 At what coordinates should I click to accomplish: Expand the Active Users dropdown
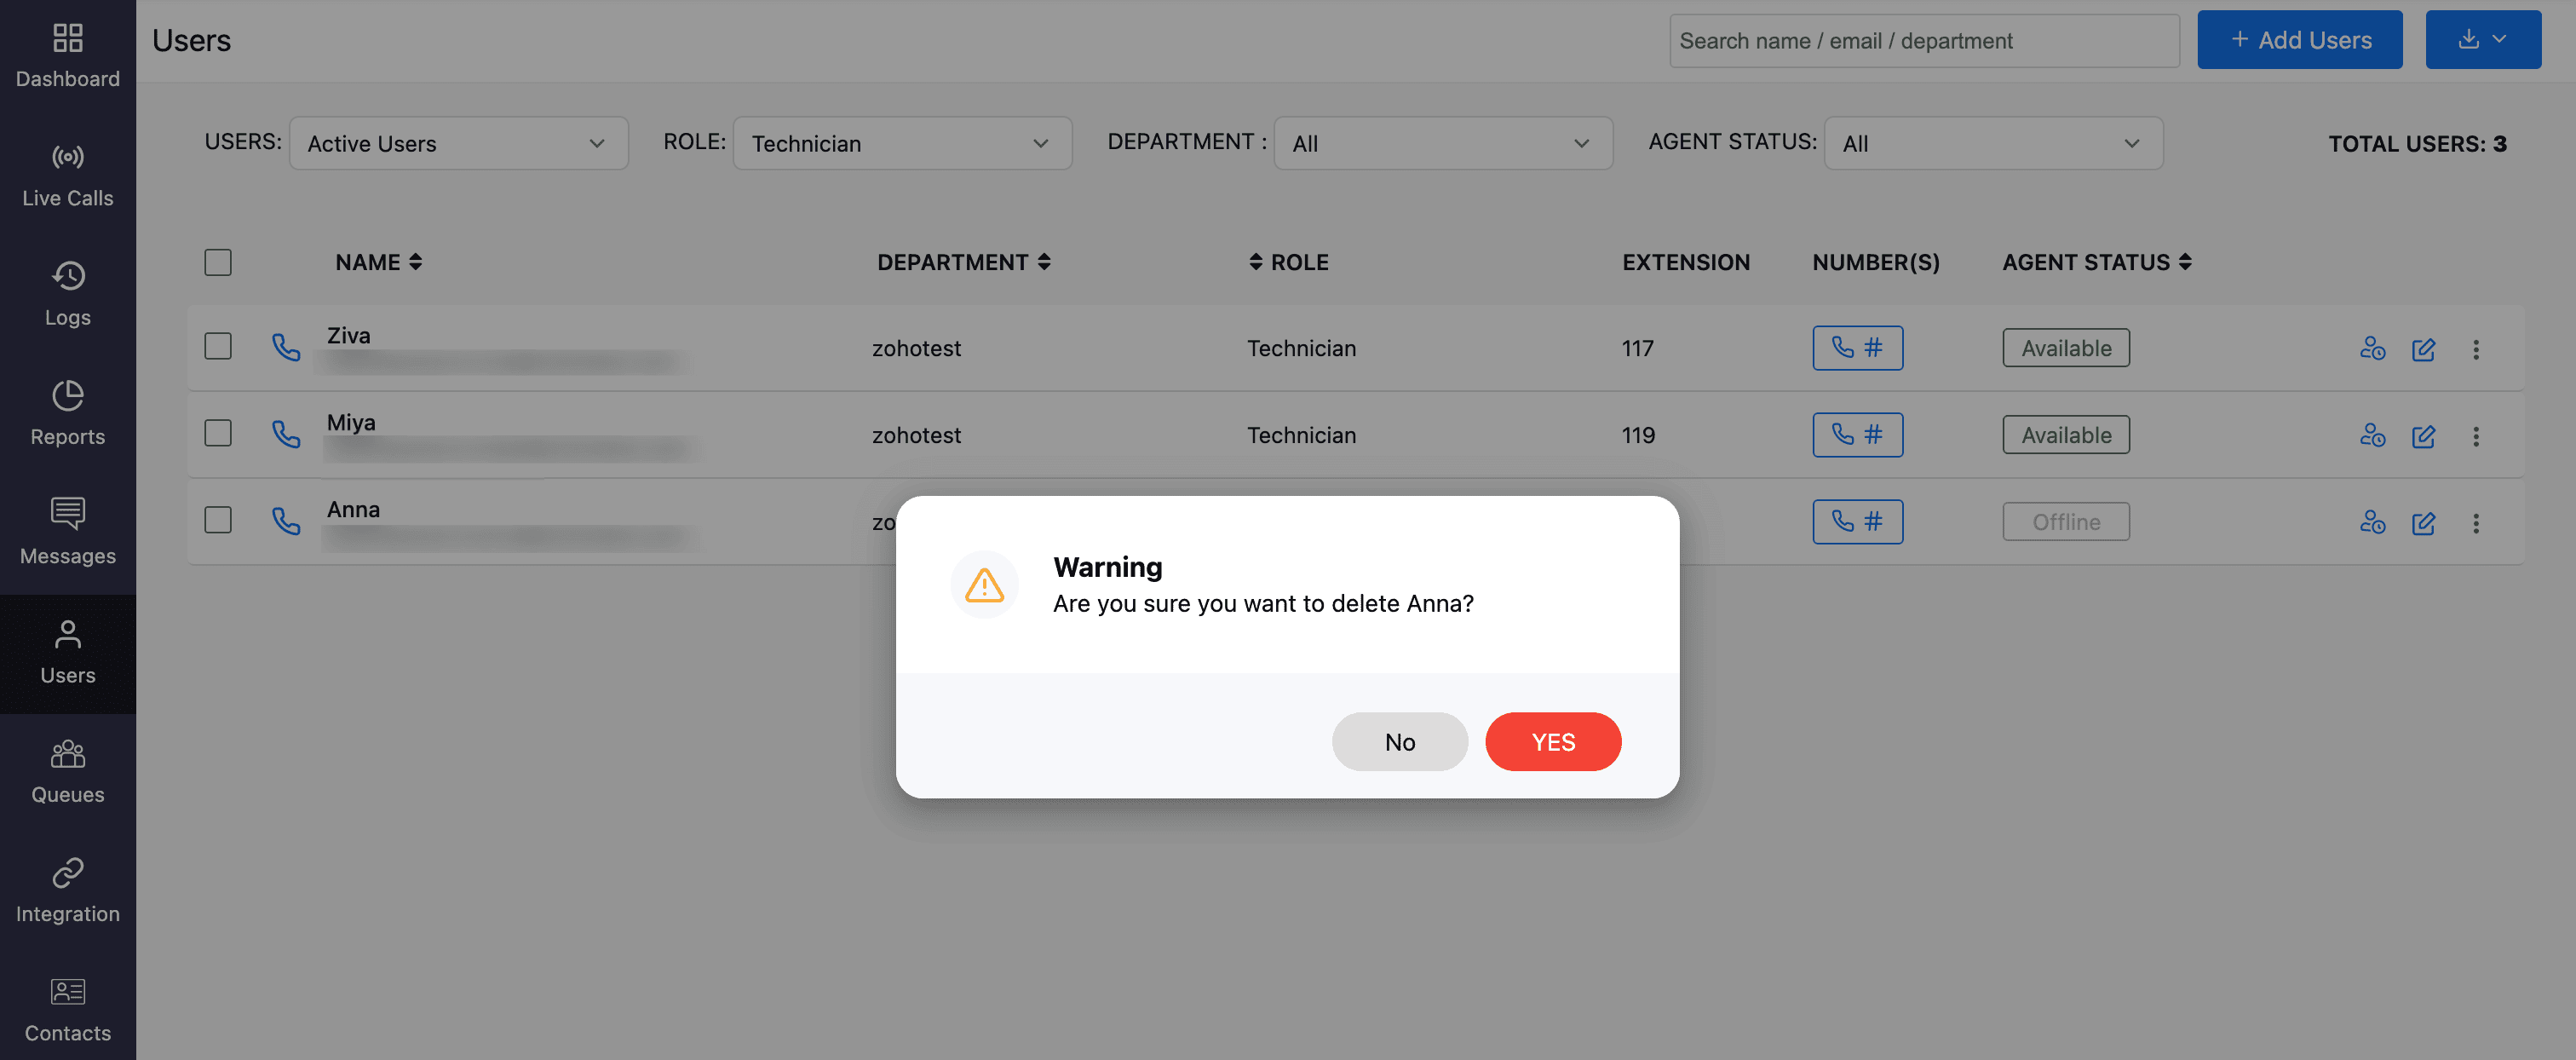458,143
